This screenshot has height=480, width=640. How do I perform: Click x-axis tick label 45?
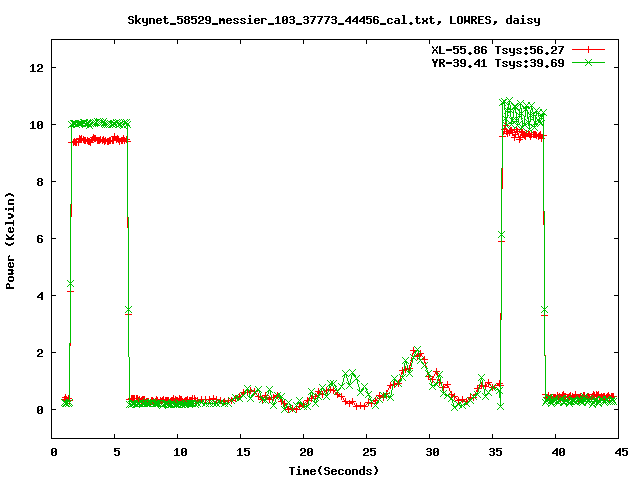(x=621, y=452)
